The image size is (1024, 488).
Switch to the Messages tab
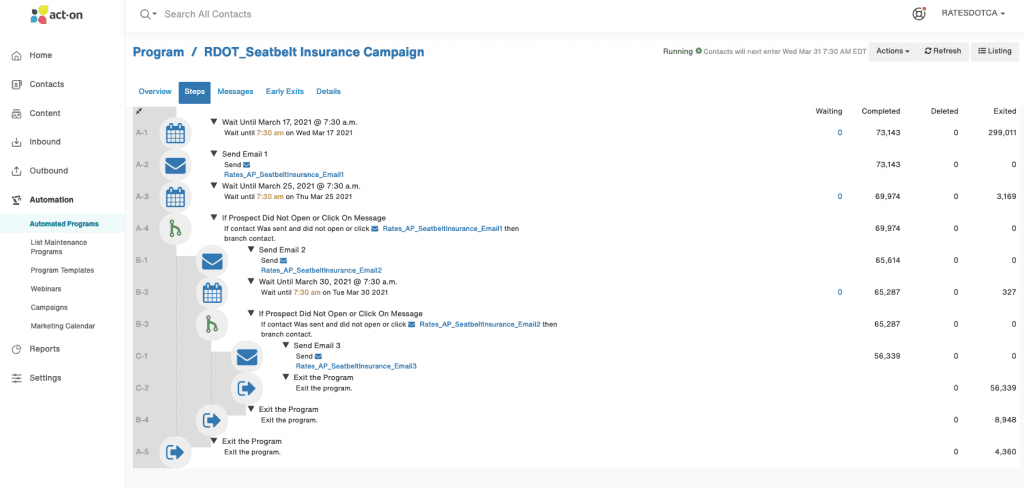coord(235,91)
